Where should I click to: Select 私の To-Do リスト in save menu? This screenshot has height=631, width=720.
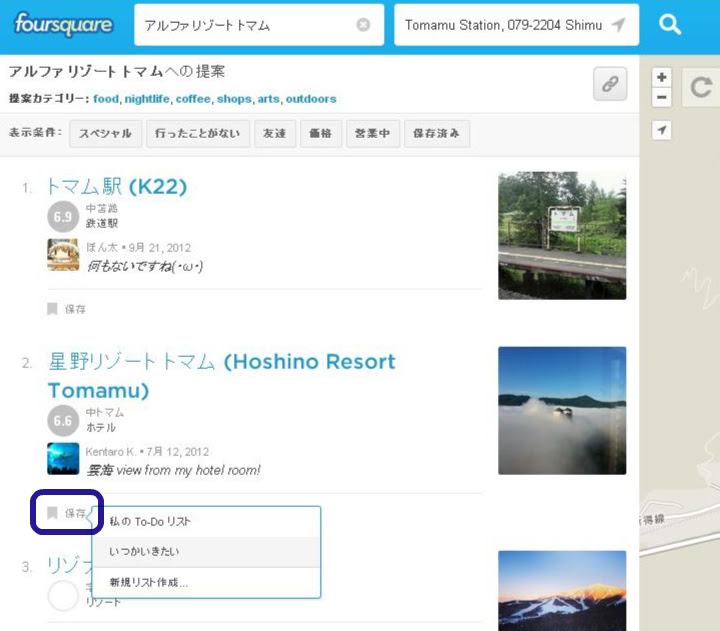(206, 522)
